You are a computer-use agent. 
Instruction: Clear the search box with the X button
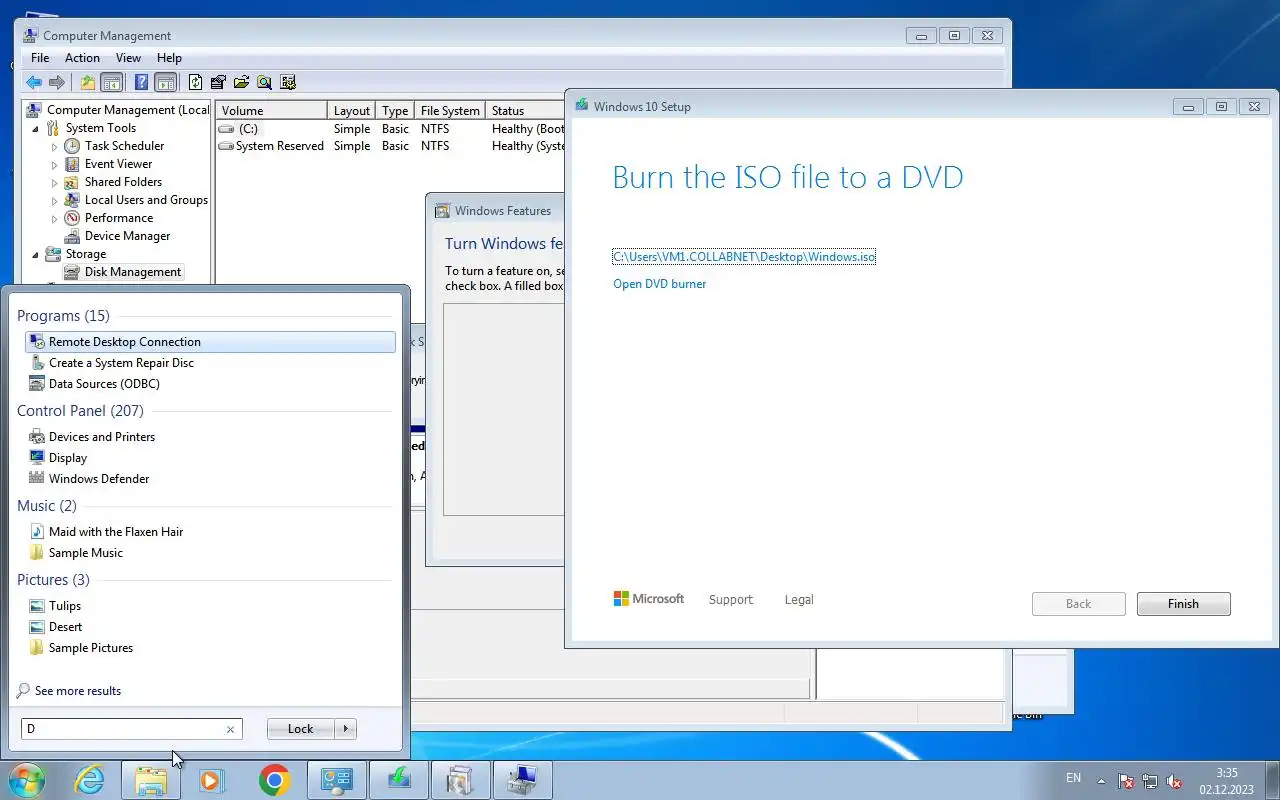pyautogui.click(x=230, y=729)
